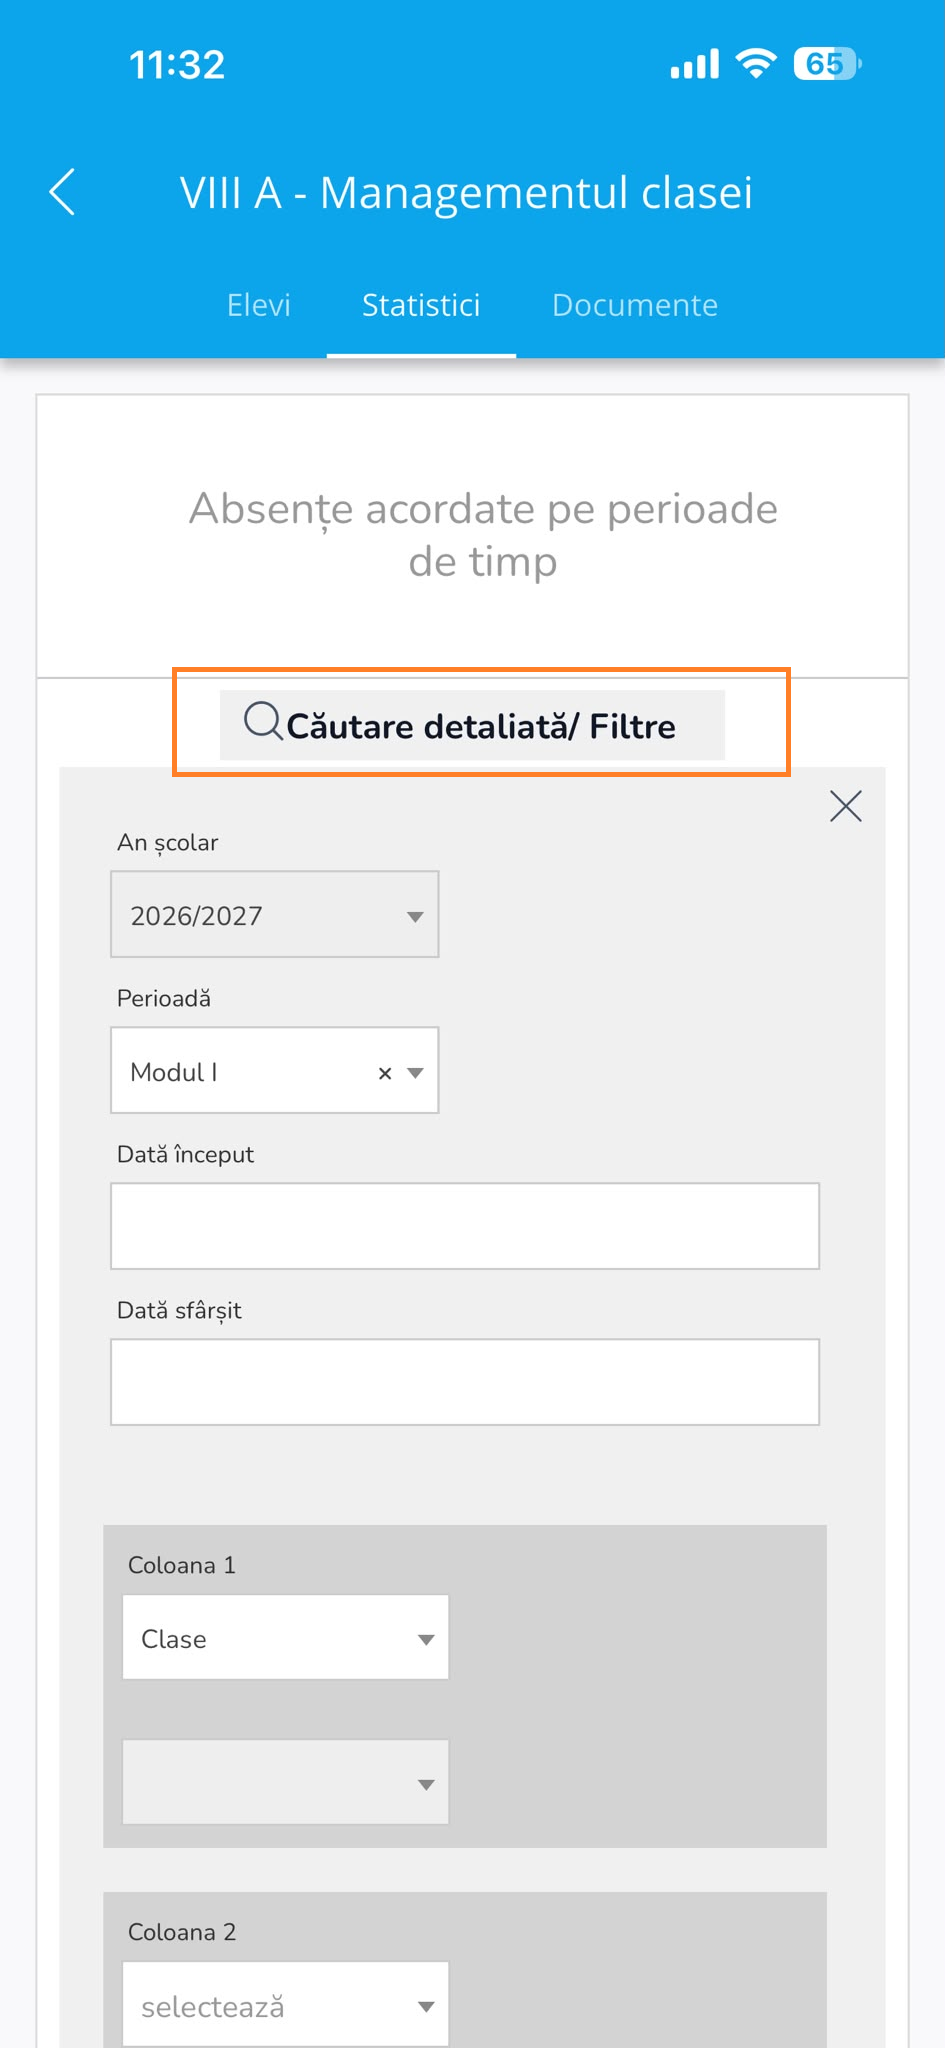Screen dimensions: 945x2048
Task: Clear the Modul I selection
Action: pos(385,1073)
